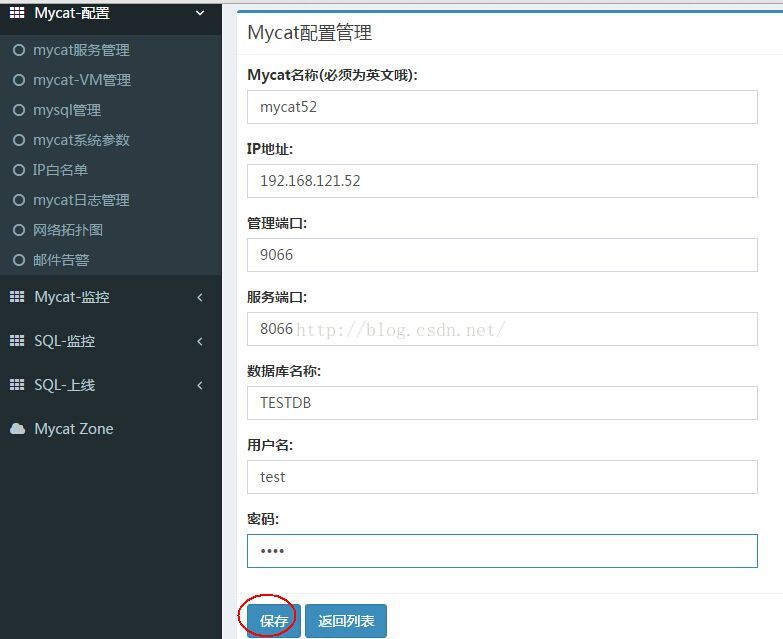783x639 pixels.
Task: Click the IP地址 label
Action: coord(270,149)
